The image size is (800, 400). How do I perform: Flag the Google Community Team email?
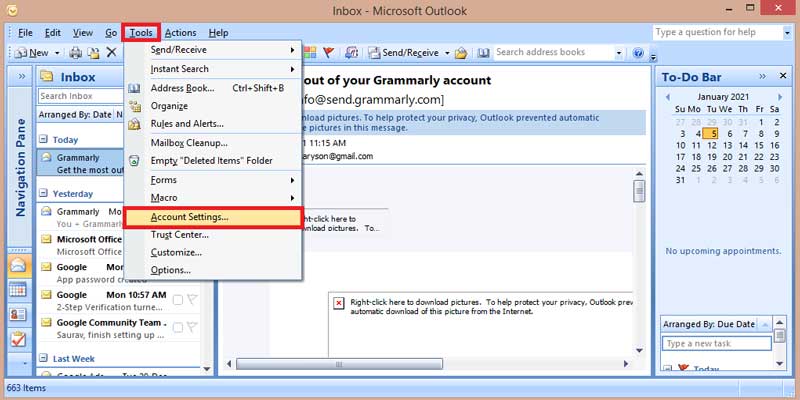click(192, 327)
